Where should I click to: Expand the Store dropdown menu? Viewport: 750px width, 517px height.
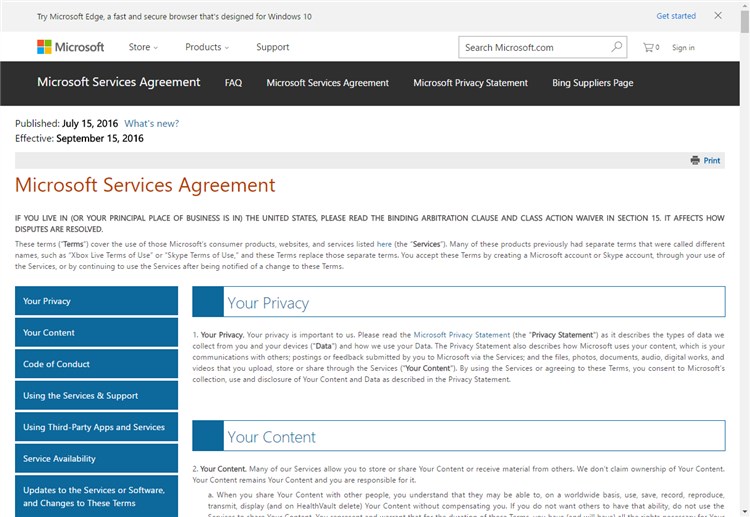[x=143, y=47]
